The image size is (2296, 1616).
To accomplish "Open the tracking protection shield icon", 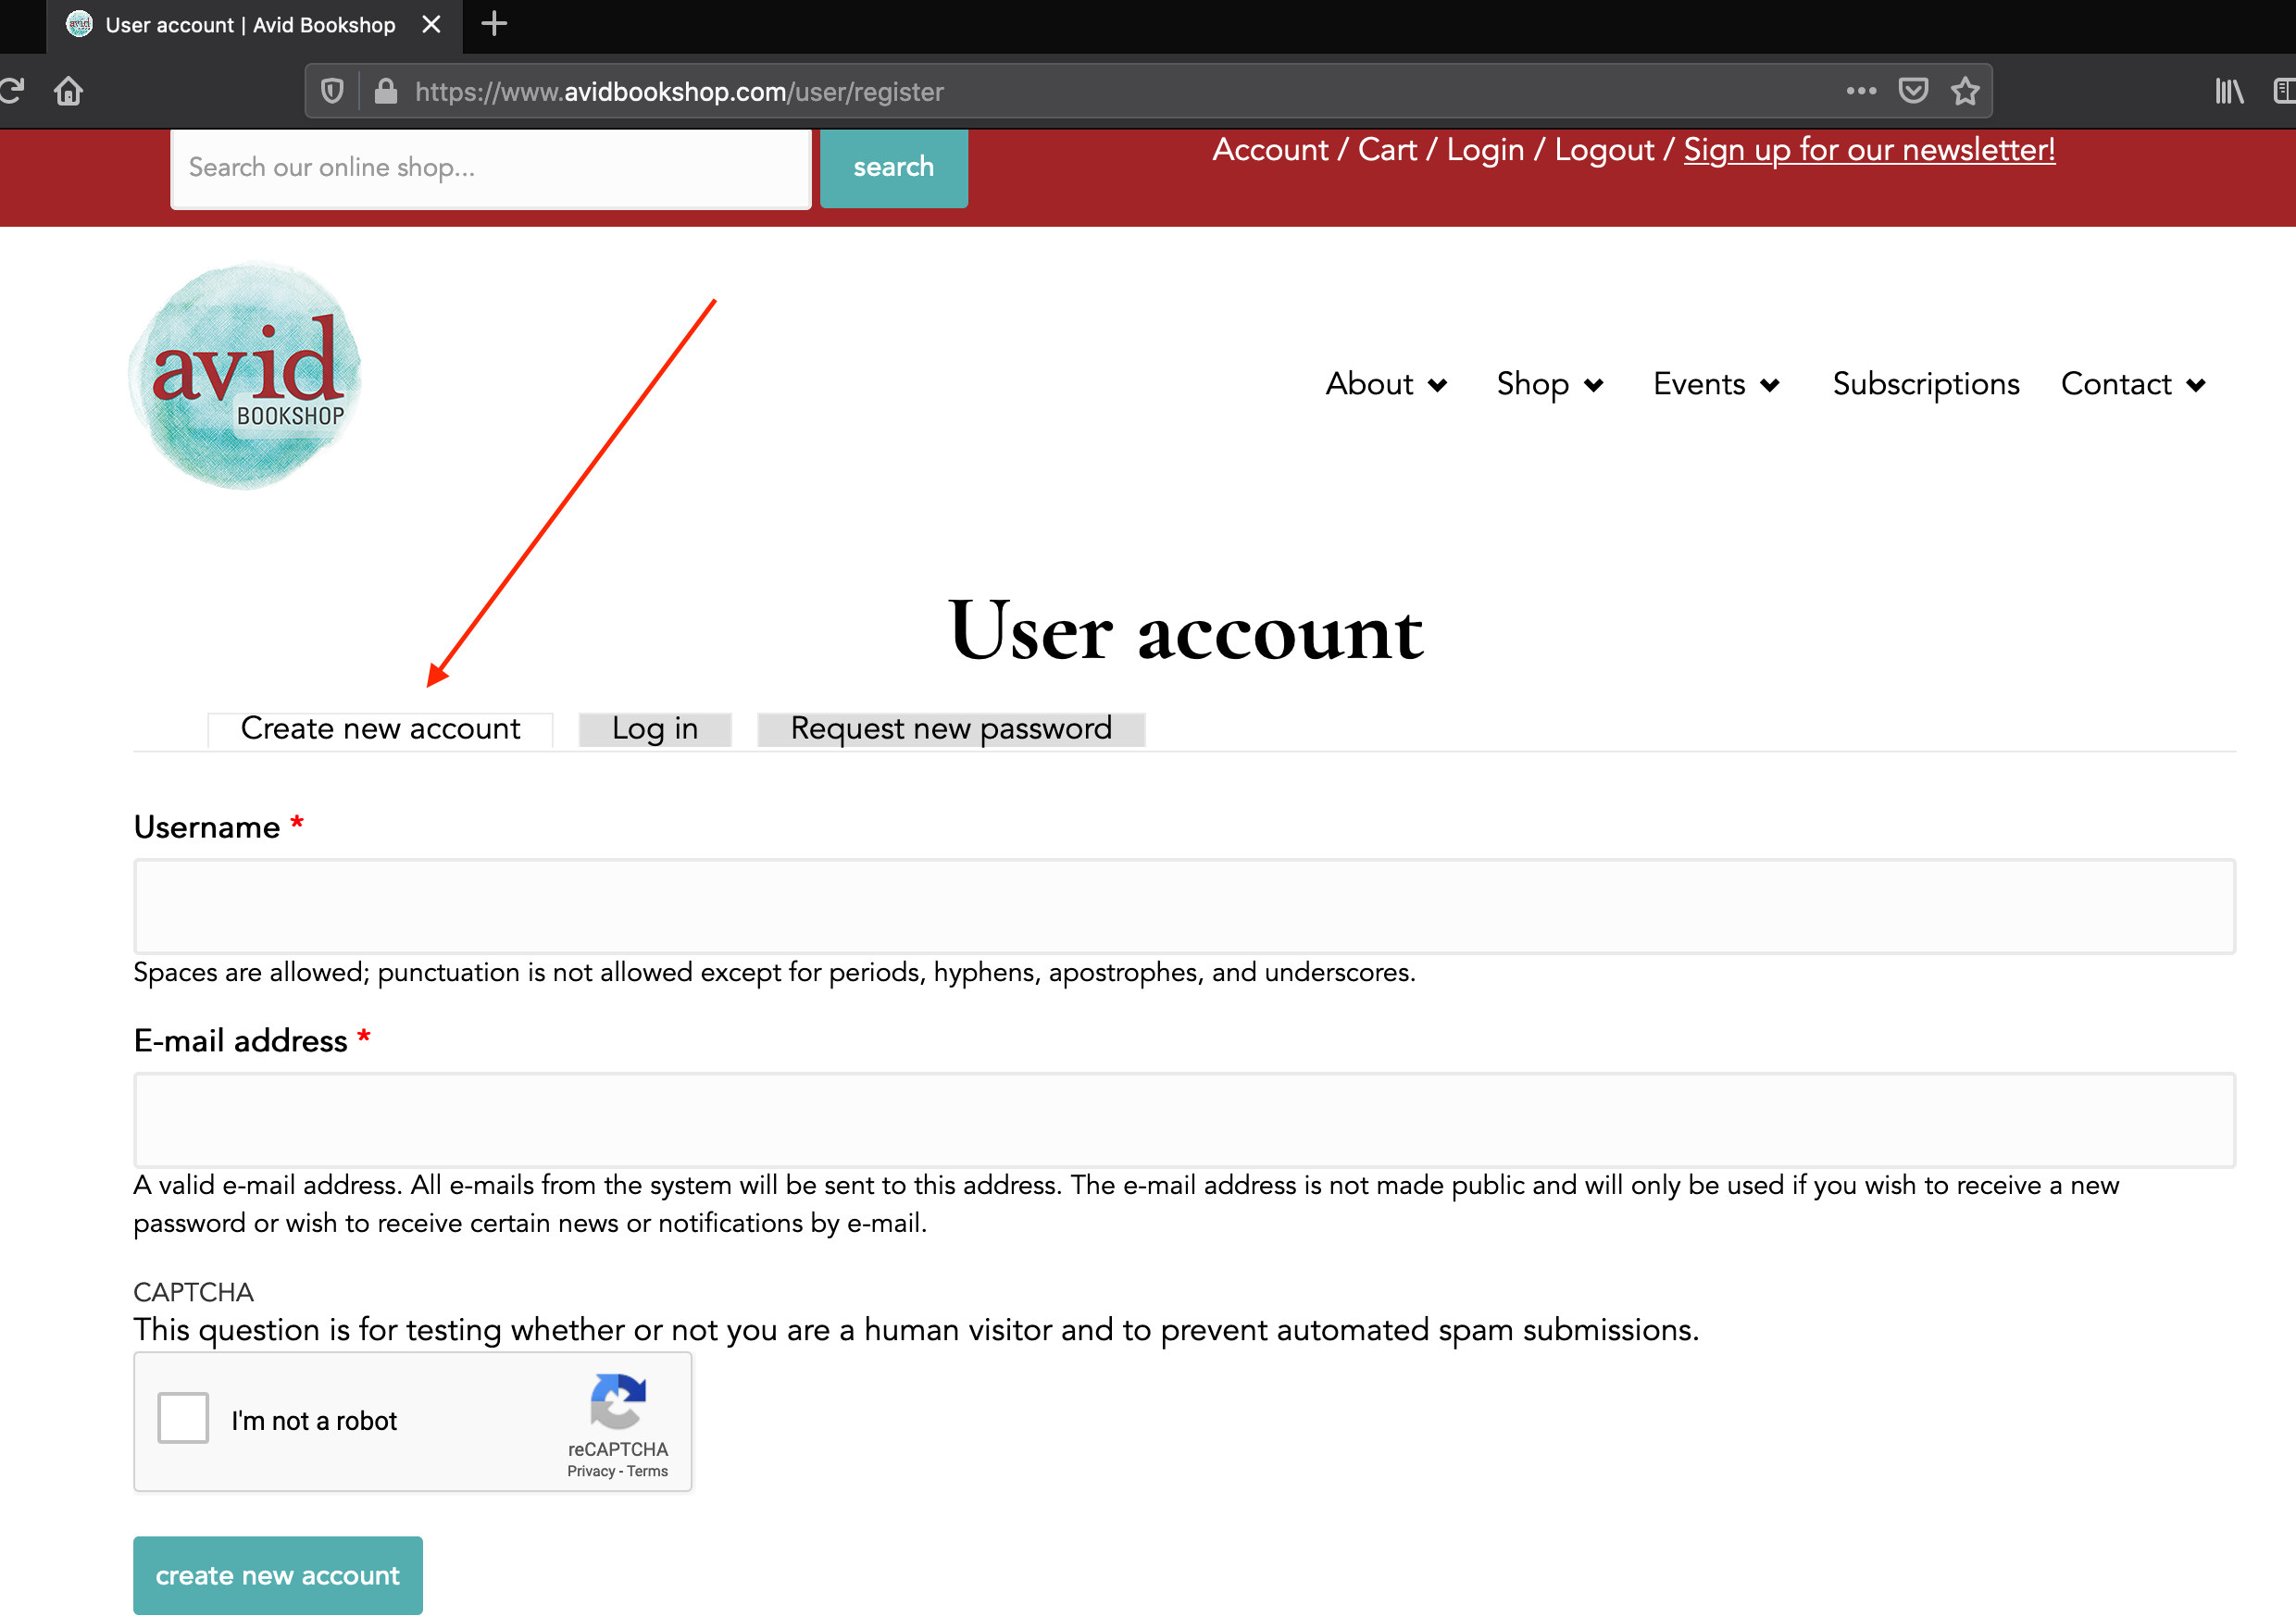I will click(x=332, y=92).
